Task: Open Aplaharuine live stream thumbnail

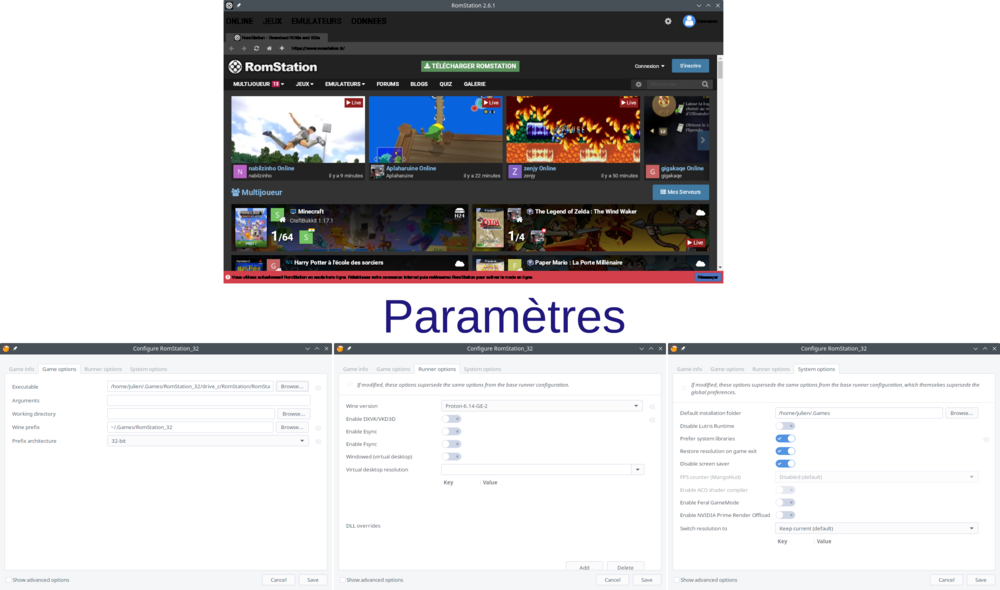Action: pos(436,129)
